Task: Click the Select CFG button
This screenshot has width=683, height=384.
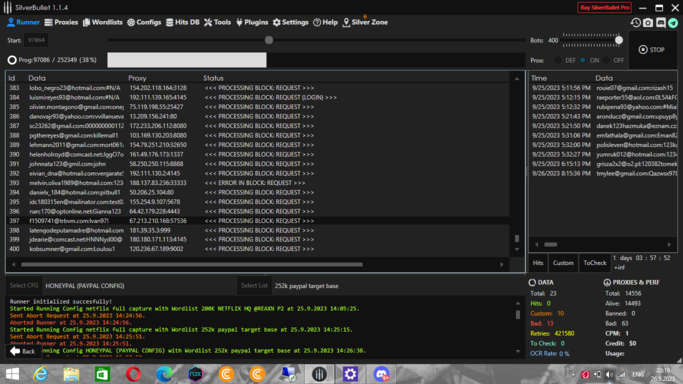Action: [24, 286]
